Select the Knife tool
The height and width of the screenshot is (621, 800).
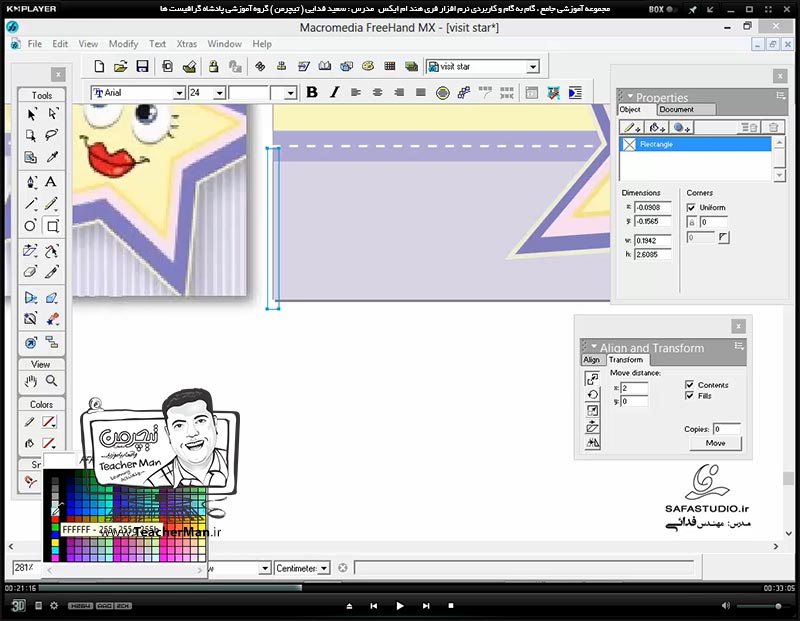pos(52,271)
